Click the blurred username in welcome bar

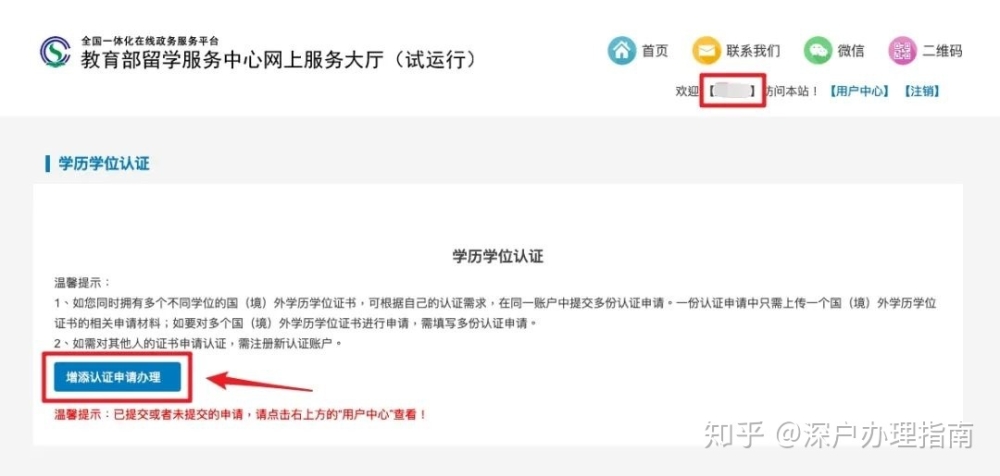click(x=732, y=91)
